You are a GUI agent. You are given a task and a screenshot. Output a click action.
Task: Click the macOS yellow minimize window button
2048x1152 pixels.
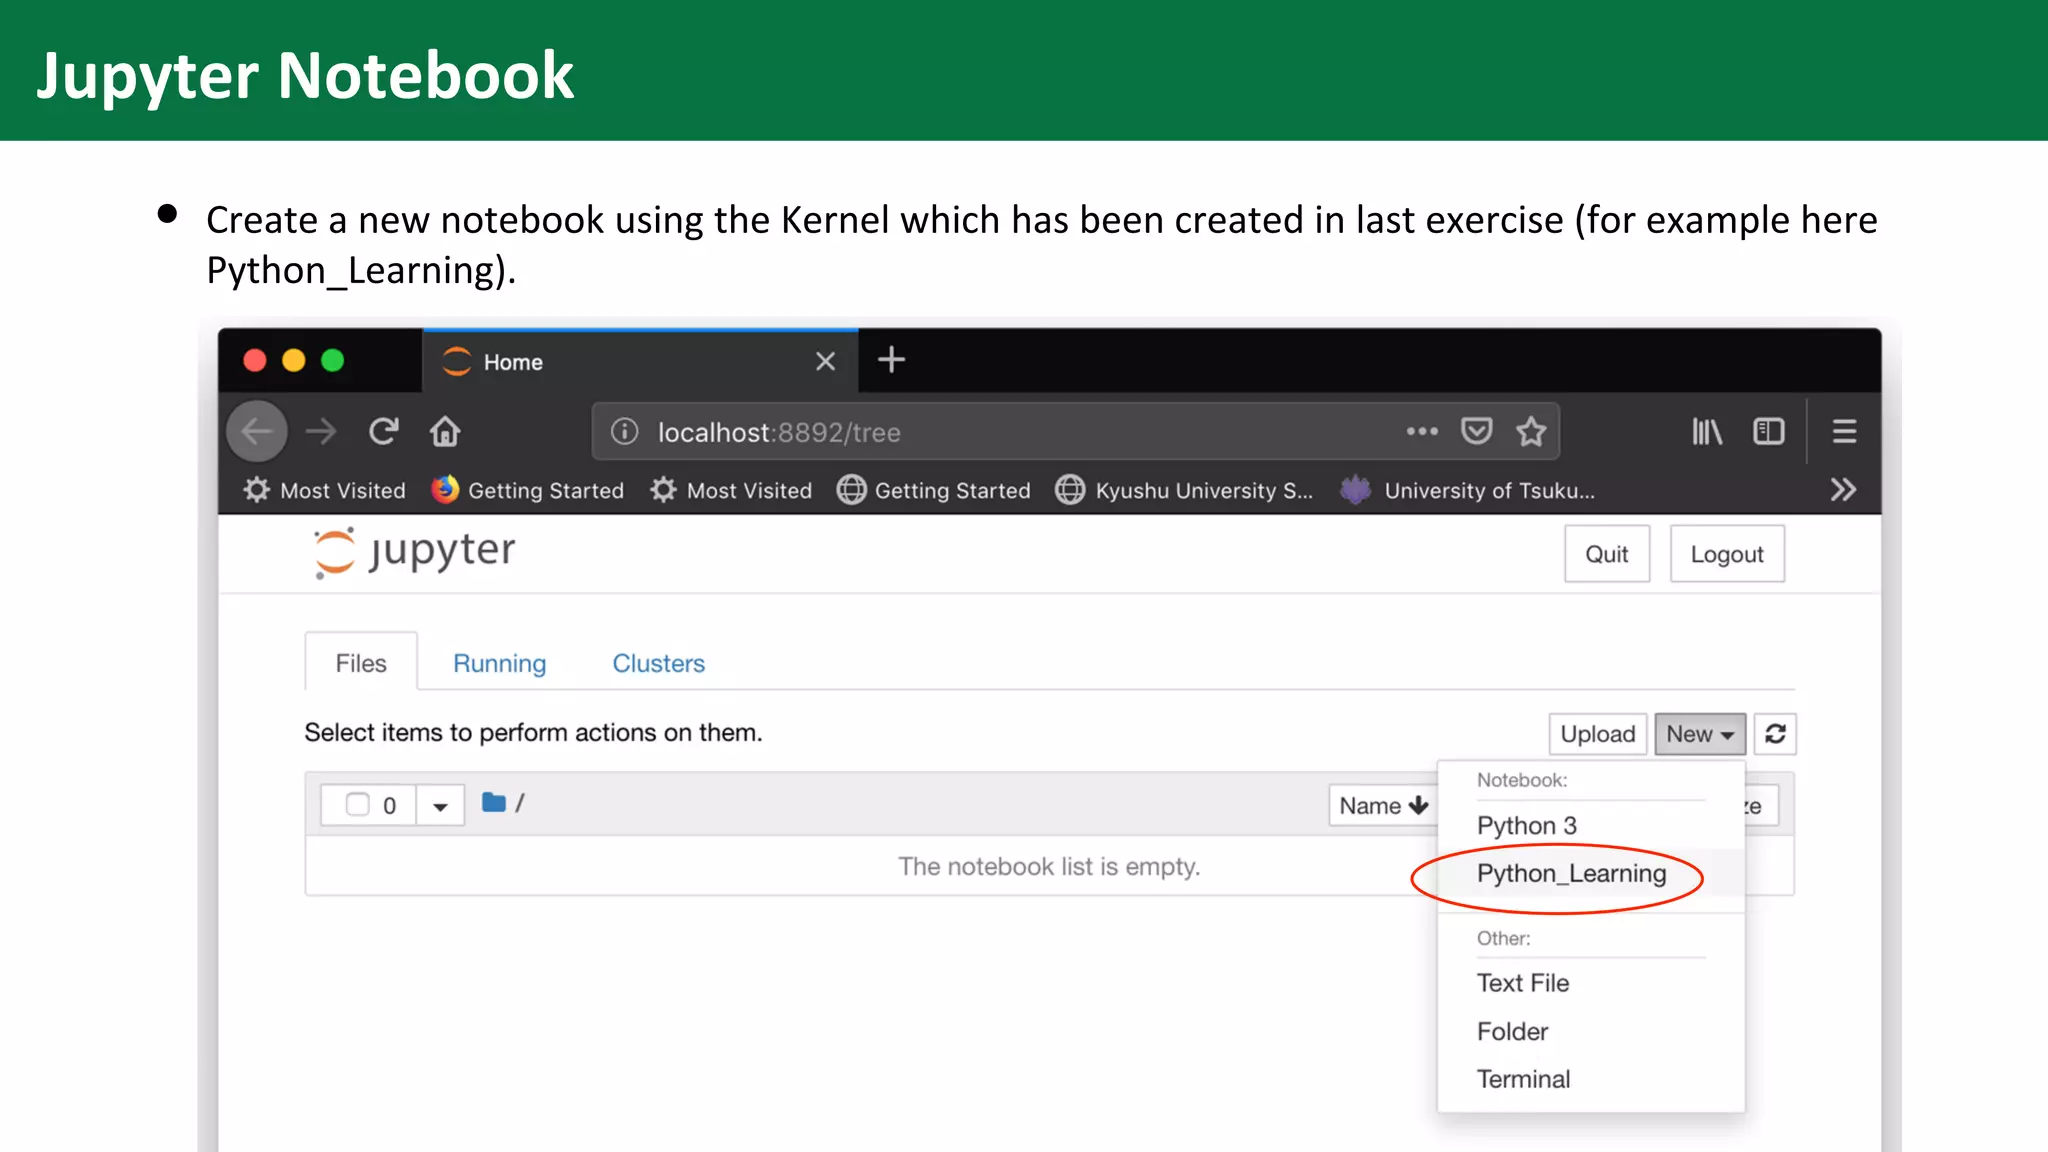tap(293, 360)
